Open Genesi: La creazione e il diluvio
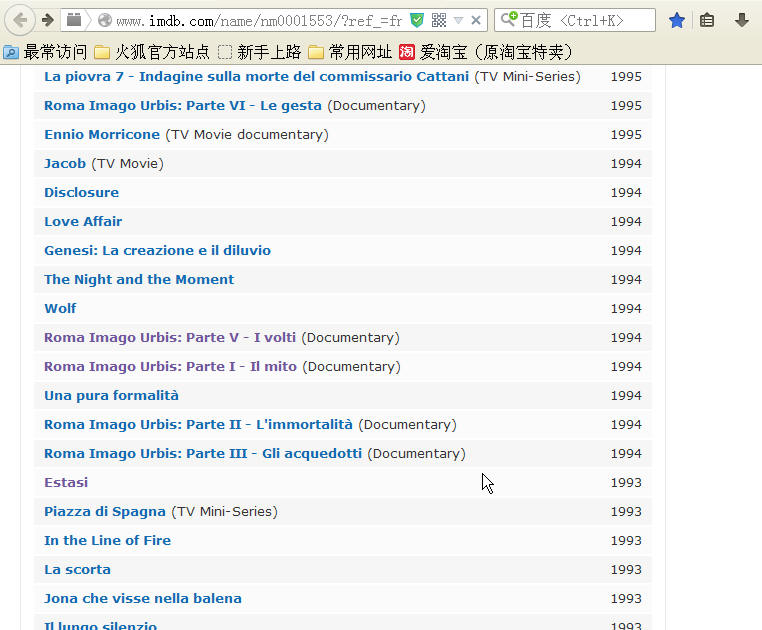Image resolution: width=762 pixels, height=630 pixels. tap(157, 250)
